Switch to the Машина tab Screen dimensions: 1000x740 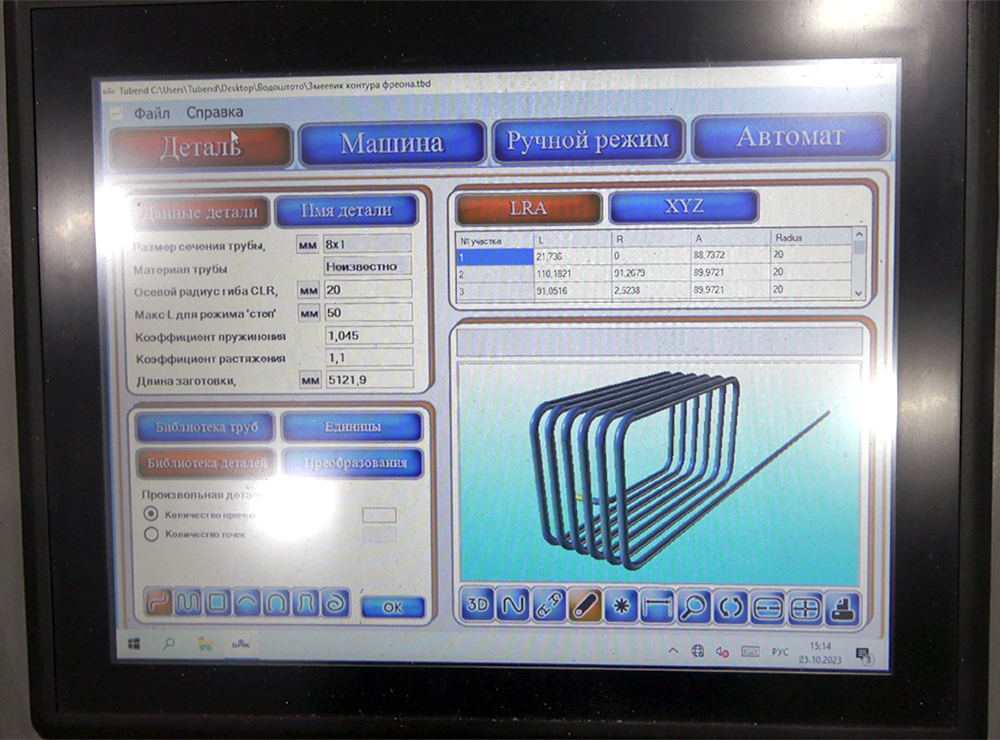391,143
